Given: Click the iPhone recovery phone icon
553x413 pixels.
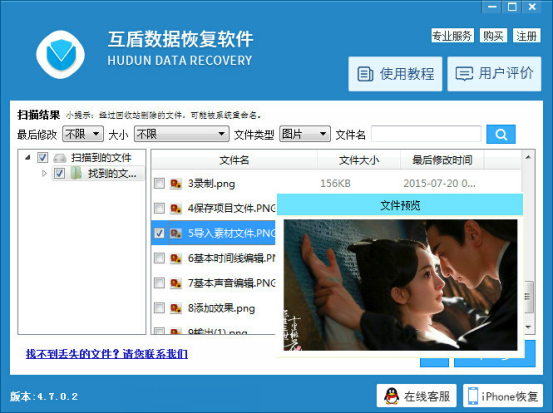Looking at the screenshot, I should click(473, 396).
